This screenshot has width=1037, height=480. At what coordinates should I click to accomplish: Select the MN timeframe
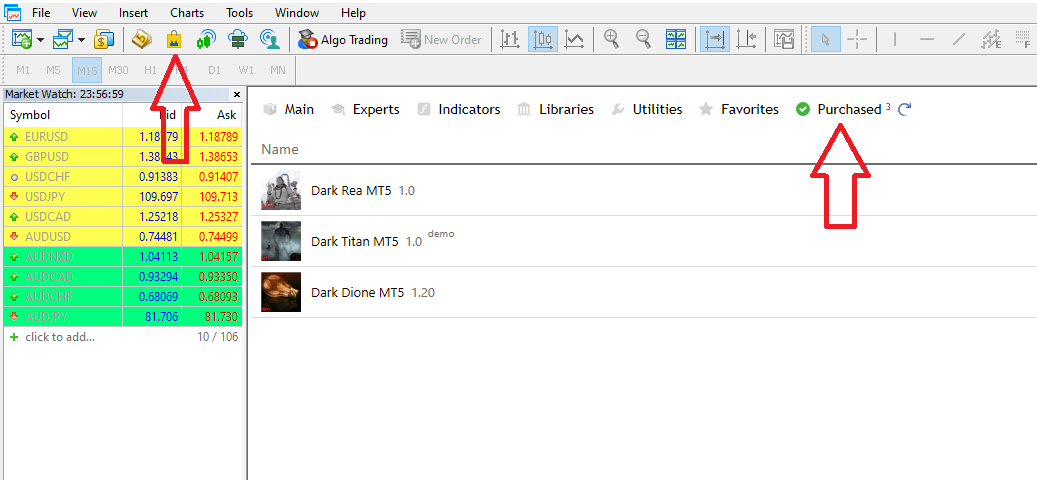tap(278, 70)
